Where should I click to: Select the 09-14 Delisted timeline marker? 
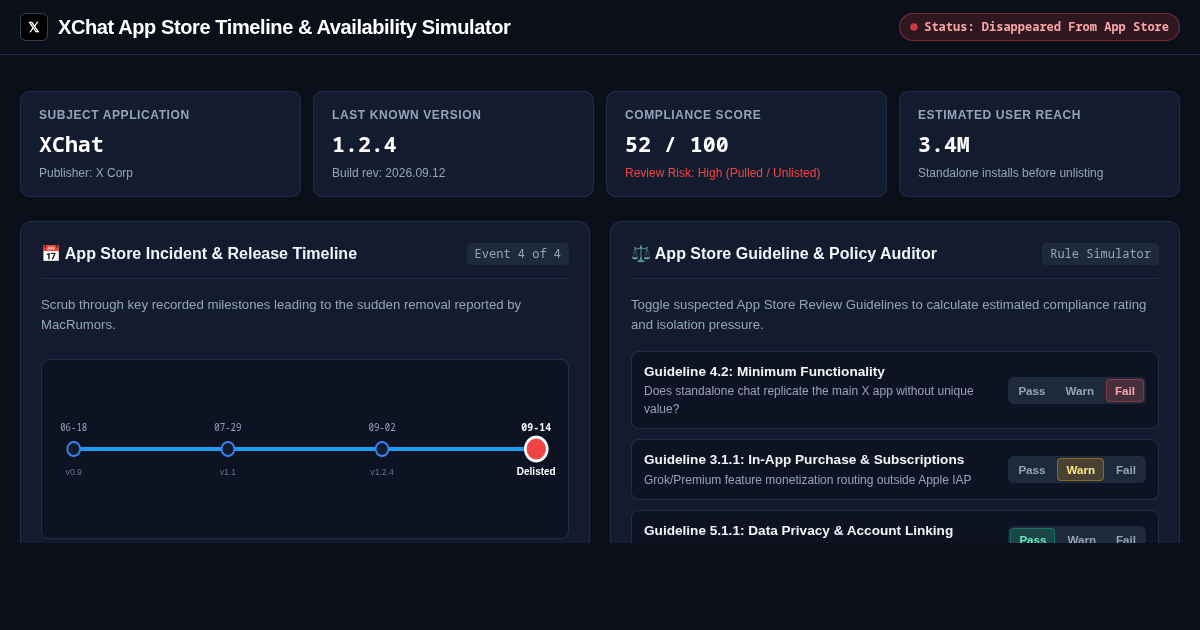[536, 449]
